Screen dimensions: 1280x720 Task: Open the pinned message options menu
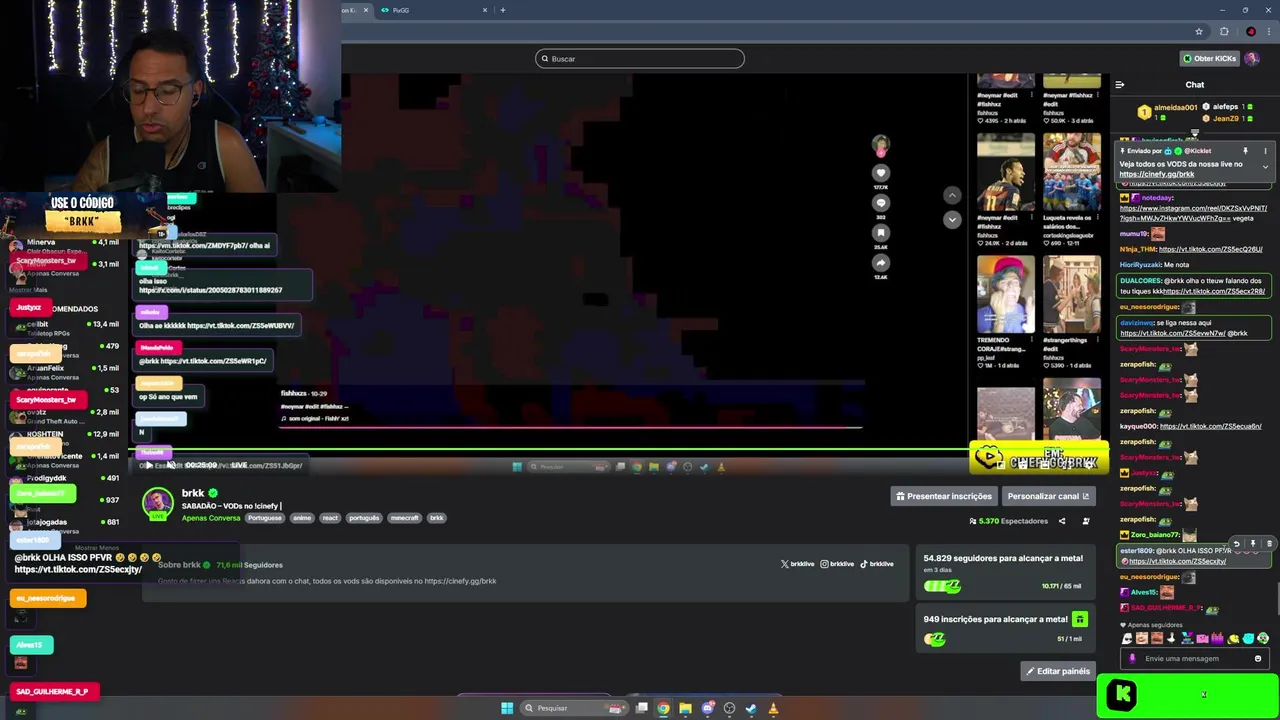1265,151
